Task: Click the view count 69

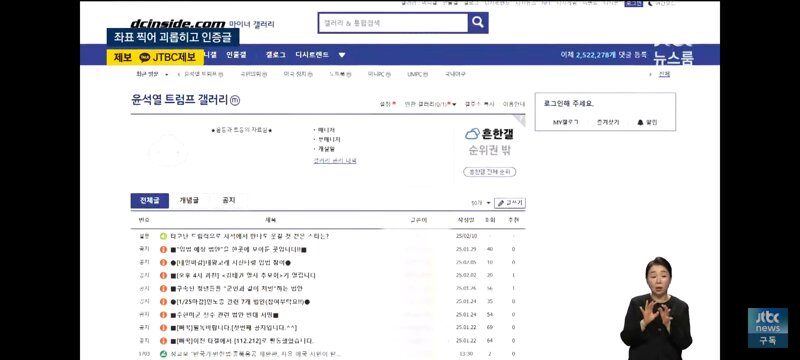Action: click(490, 328)
